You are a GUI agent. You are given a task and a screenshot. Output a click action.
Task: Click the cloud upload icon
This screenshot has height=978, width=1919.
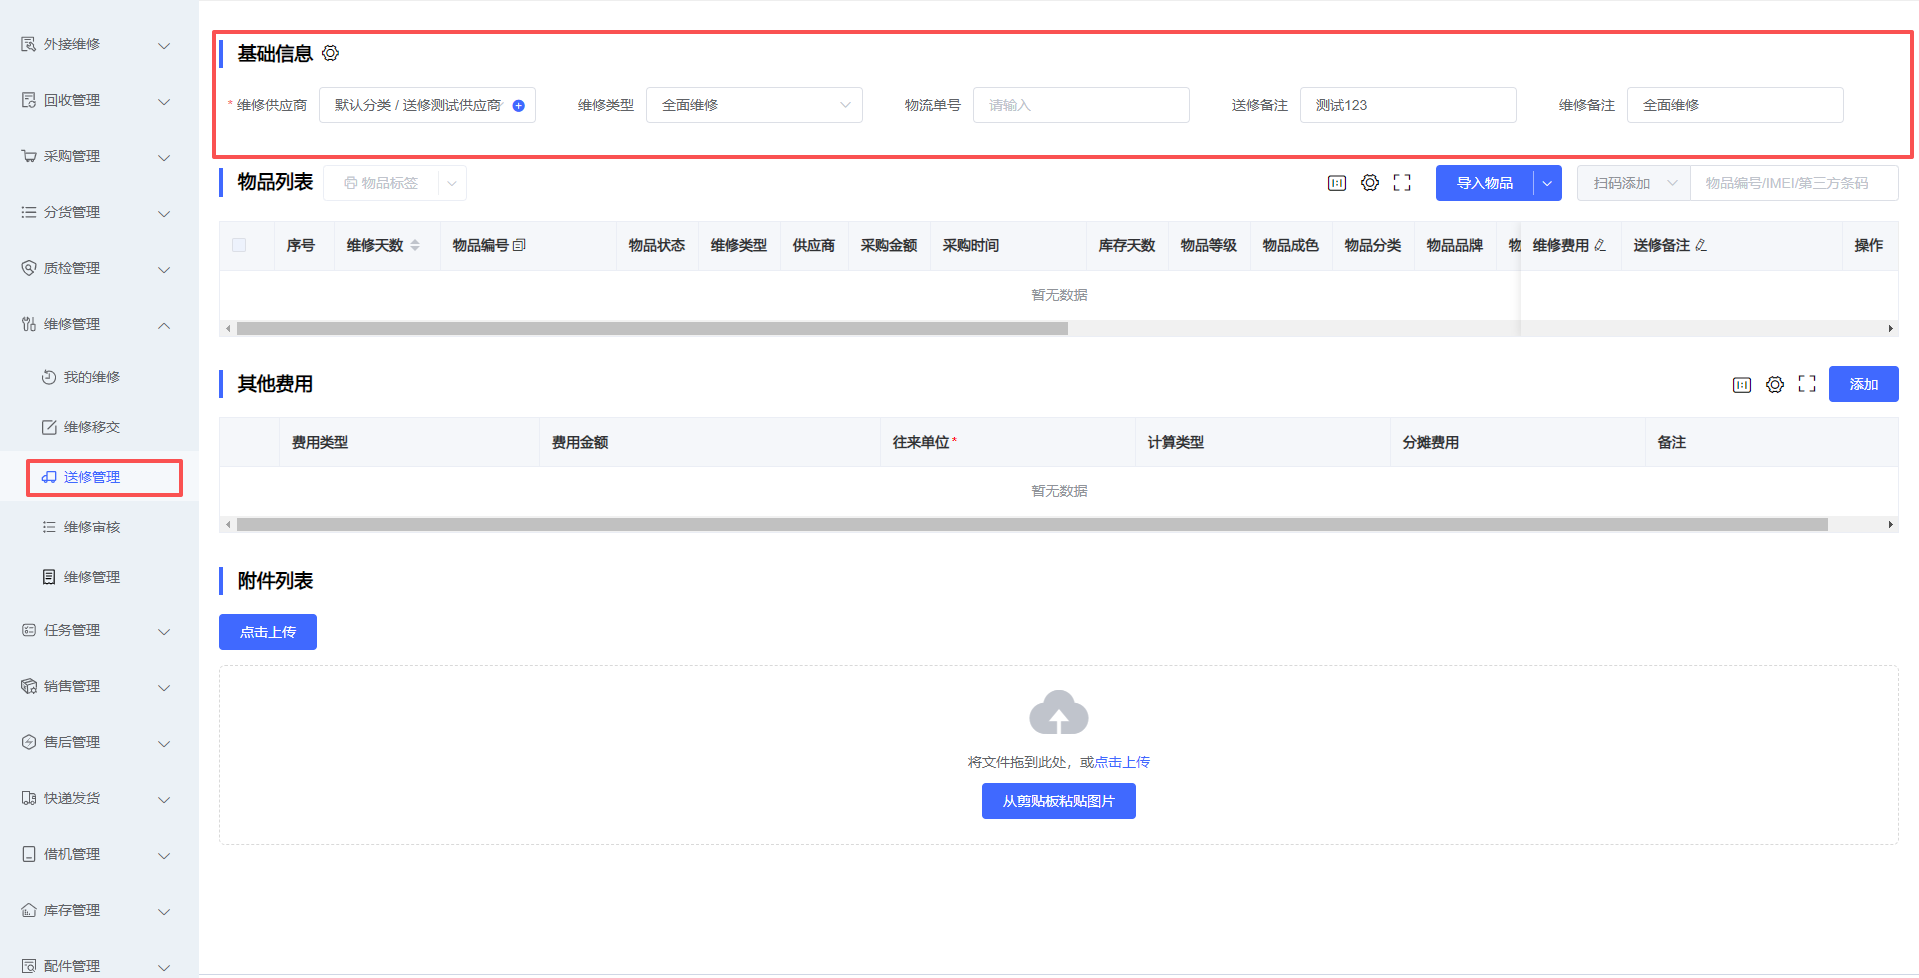[1058, 713]
